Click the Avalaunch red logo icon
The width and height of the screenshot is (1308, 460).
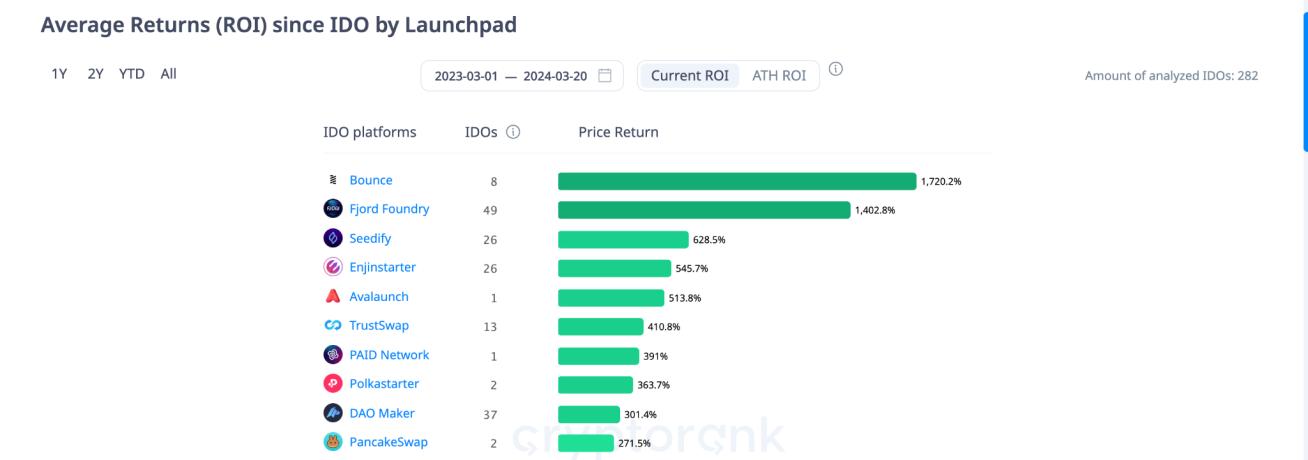coord(333,296)
